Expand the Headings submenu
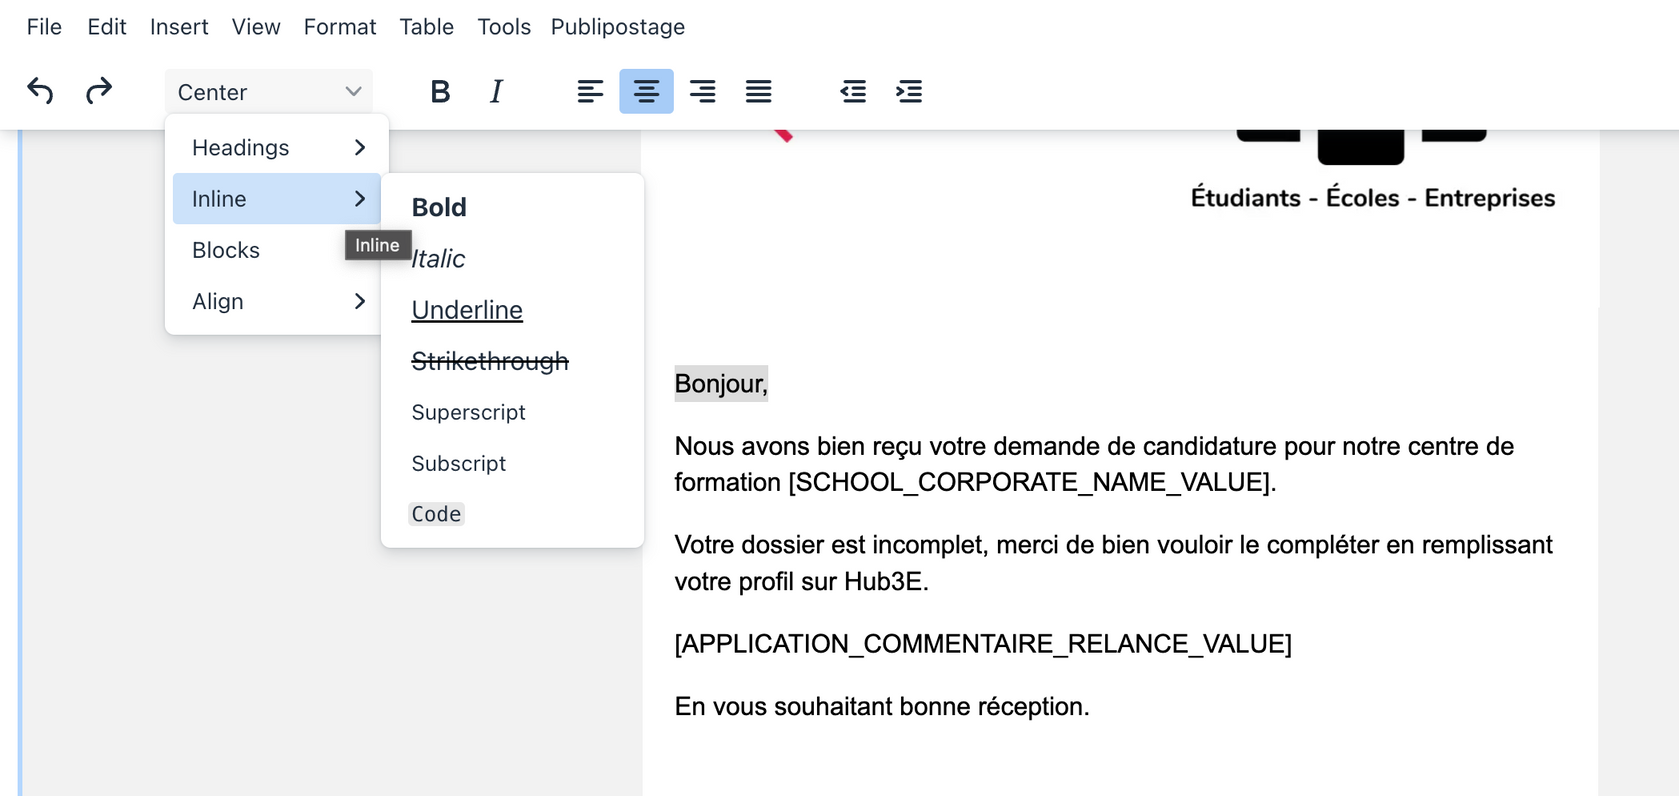1679x796 pixels. point(277,148)
